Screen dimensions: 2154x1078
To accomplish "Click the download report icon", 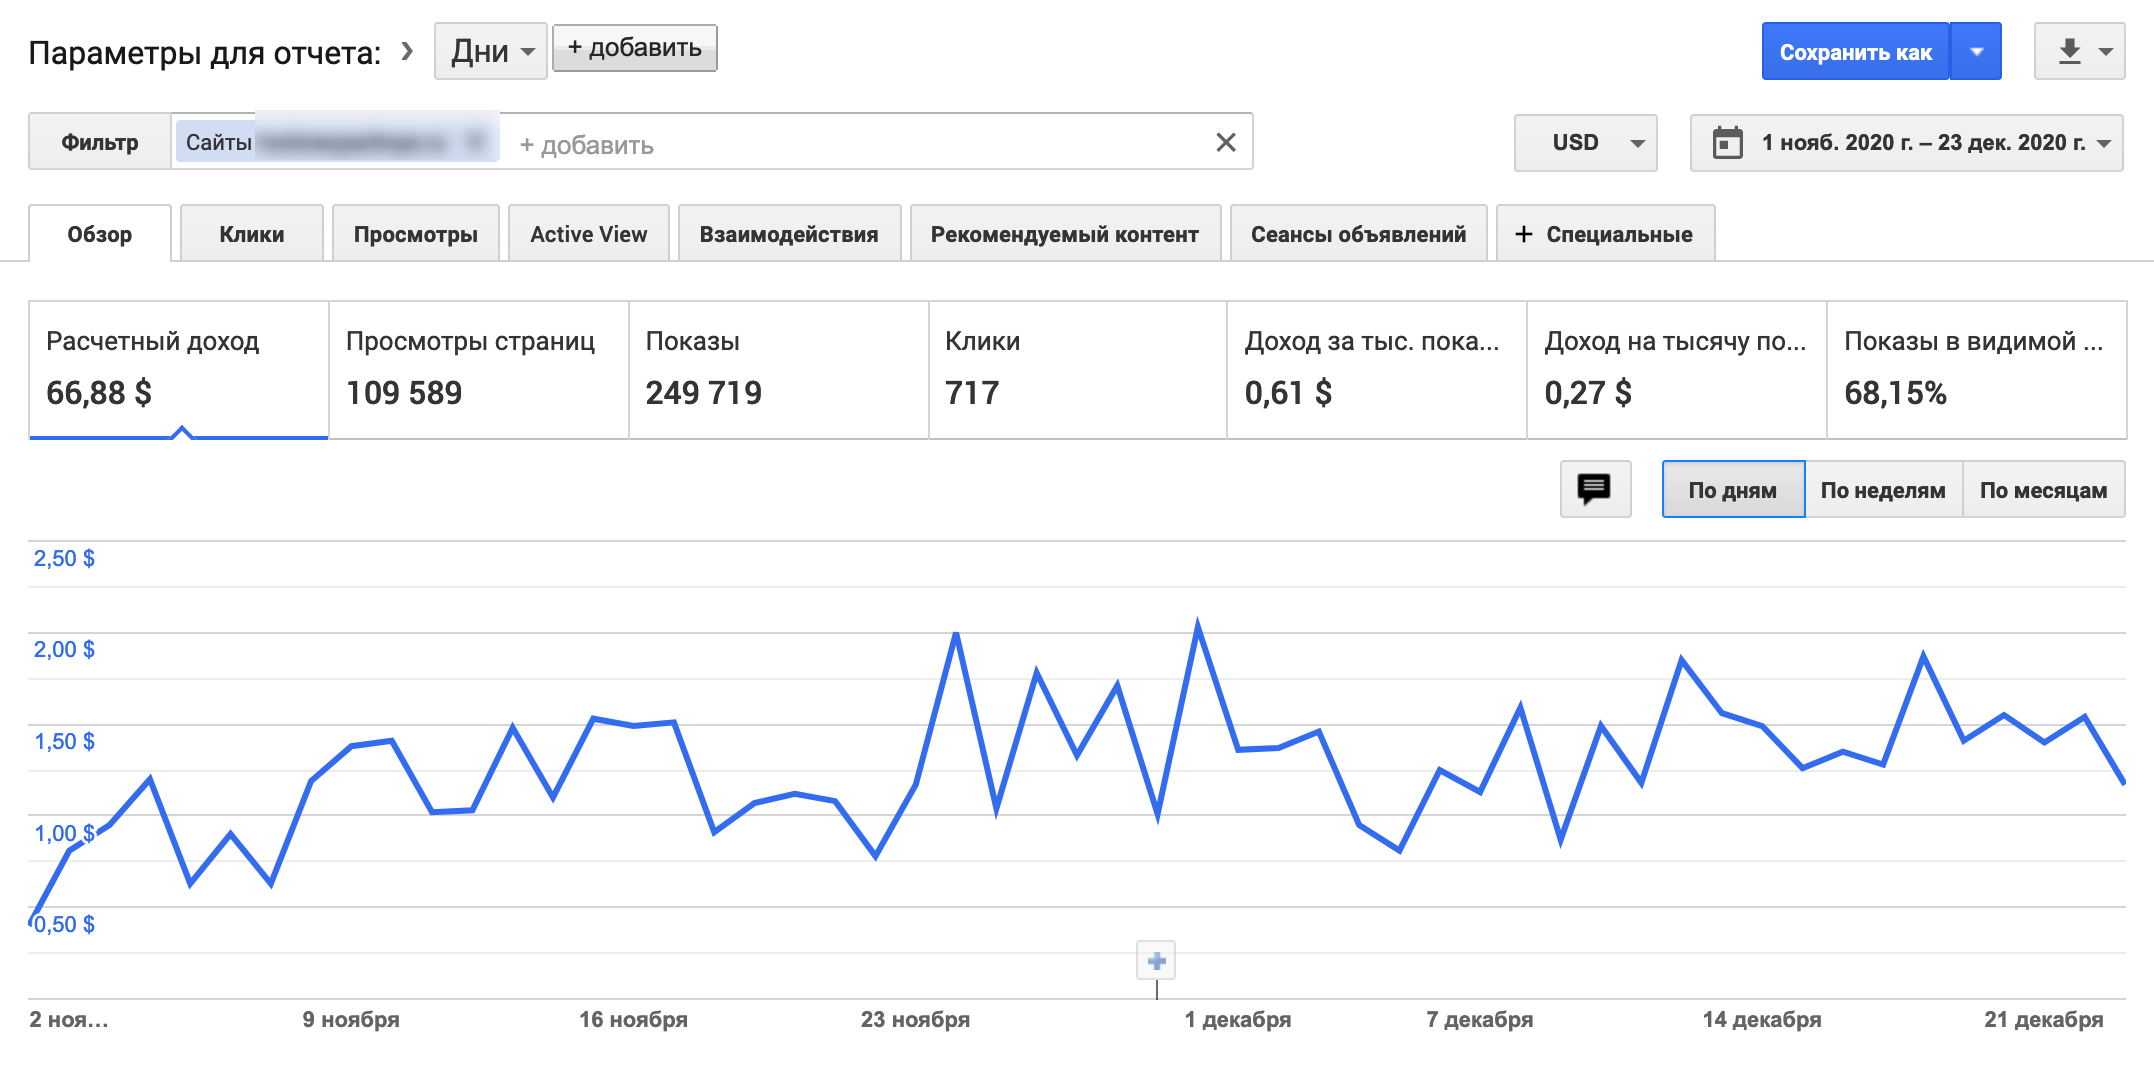I will (2069, 51).
